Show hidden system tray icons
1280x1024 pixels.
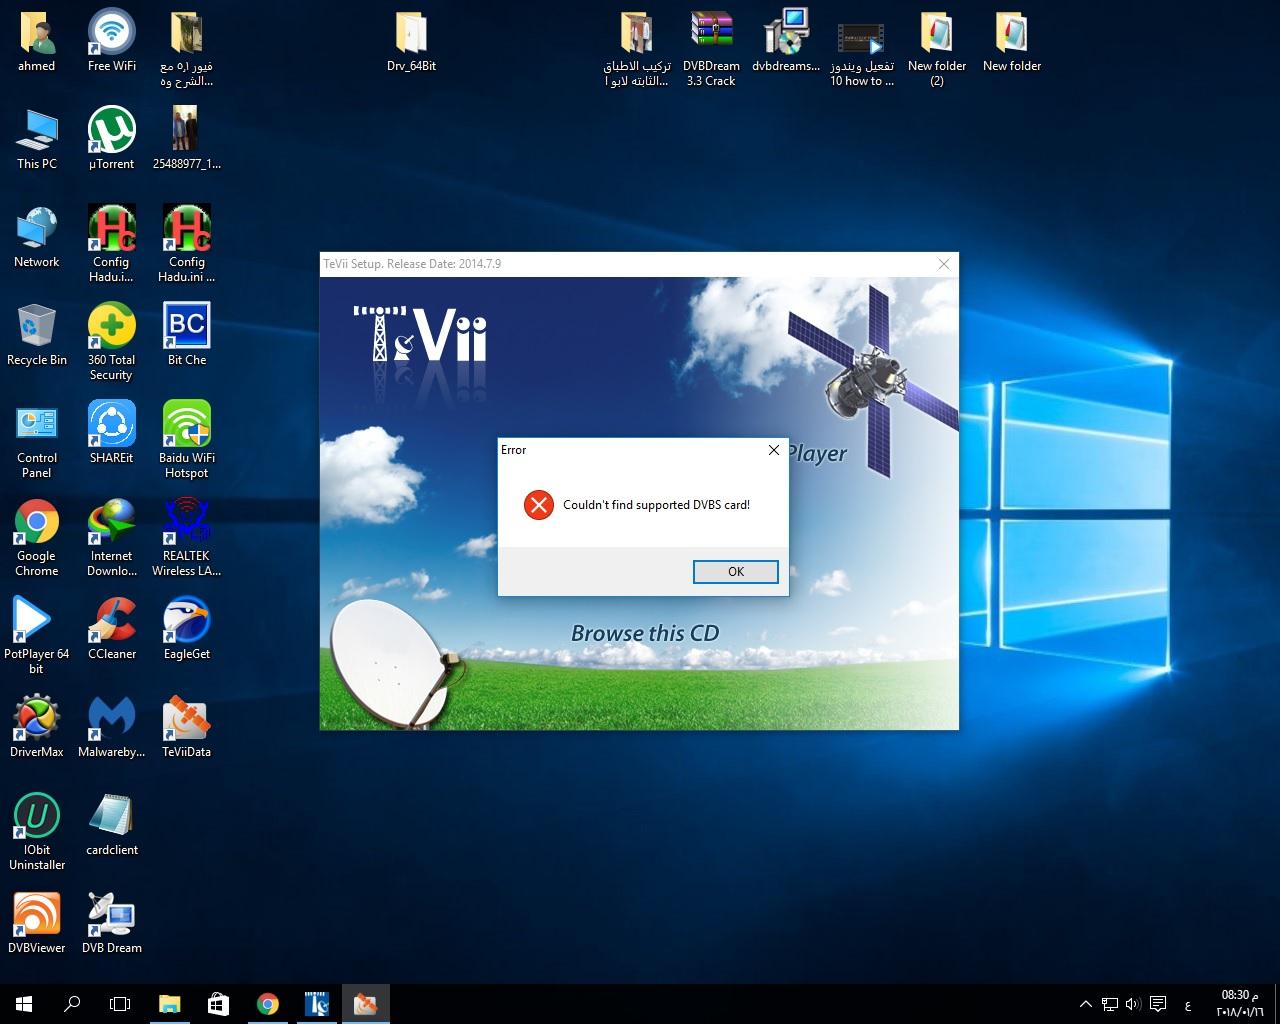[1086, 1004]
